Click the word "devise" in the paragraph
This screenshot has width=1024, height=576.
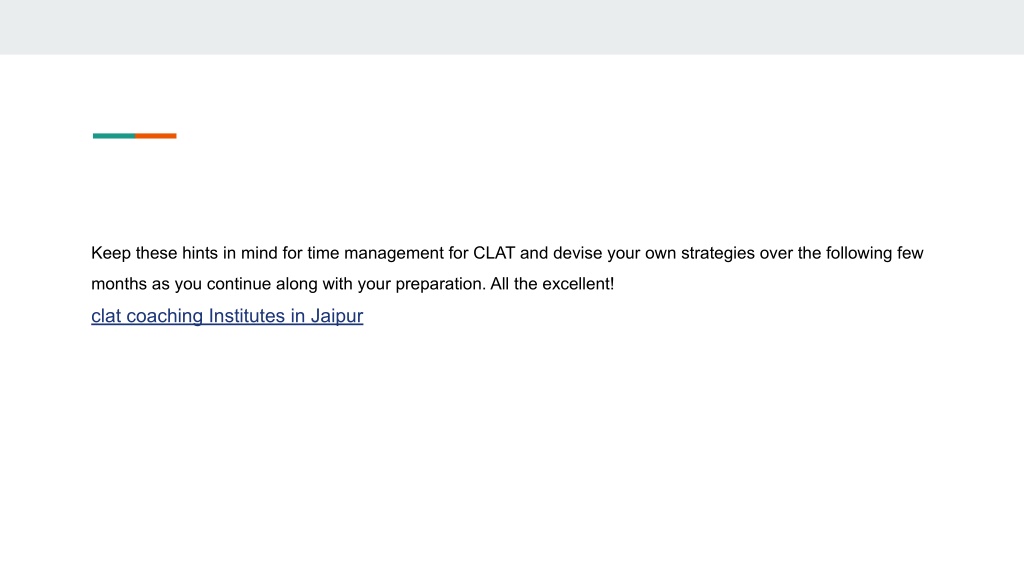pyautogui.click(x=577, y=253)
